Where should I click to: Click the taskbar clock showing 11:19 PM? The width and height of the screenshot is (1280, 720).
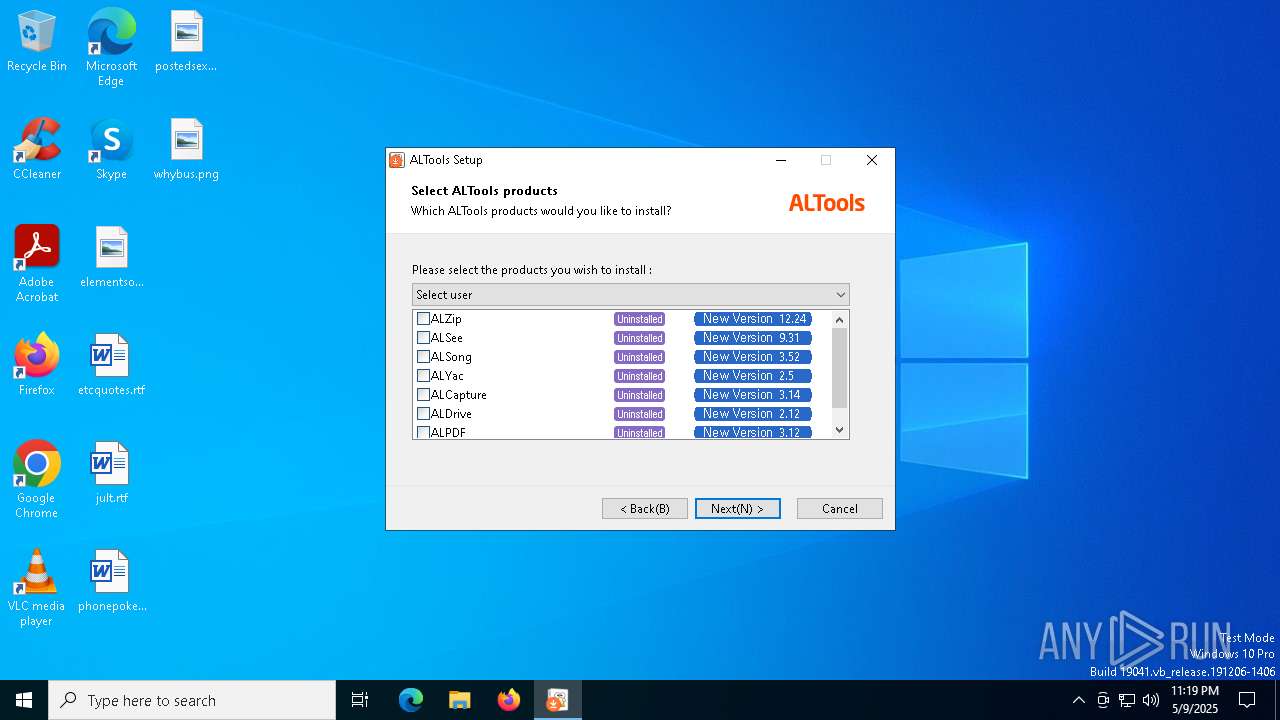1195,700
